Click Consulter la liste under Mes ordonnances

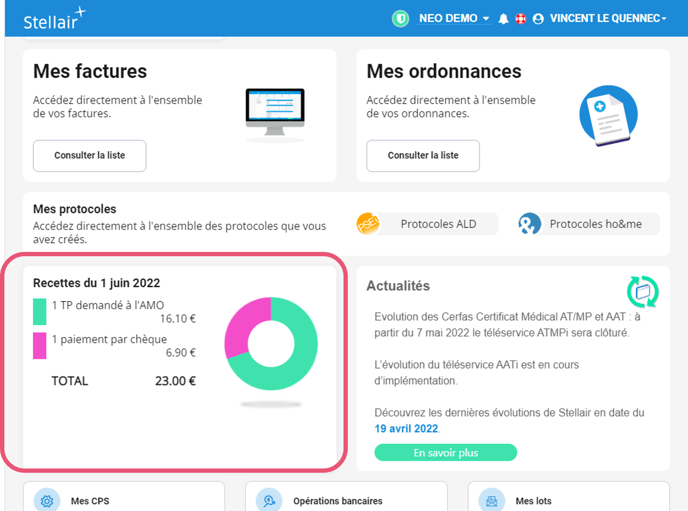(423, 156)
